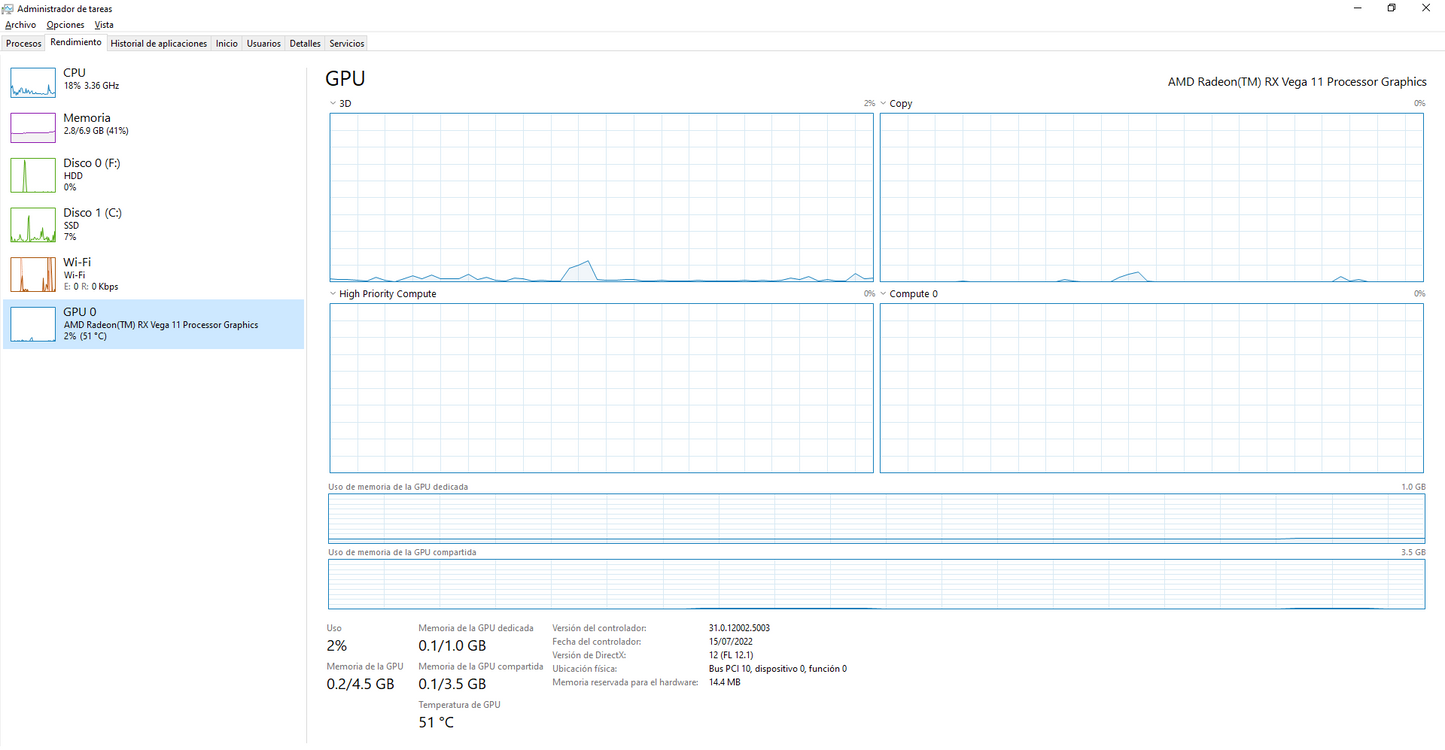This screenshot has width=1445, height=750.
Task: Switch to Historial de aplicaciones tab
Action: point(159,44)
